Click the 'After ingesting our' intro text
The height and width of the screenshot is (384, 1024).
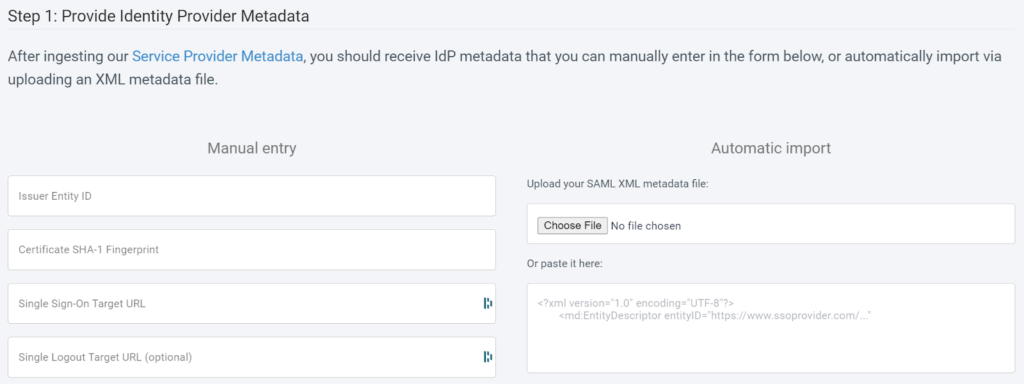(68, 57)
